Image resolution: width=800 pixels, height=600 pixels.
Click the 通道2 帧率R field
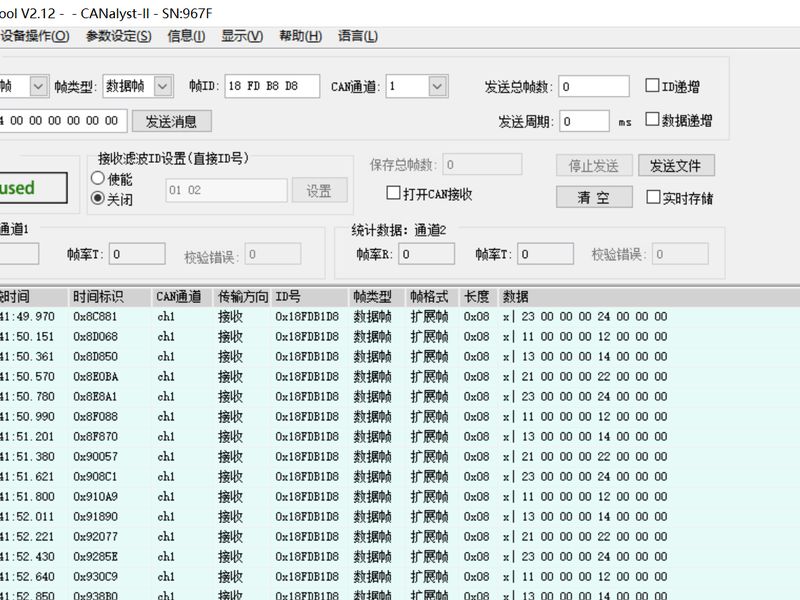pos(427,254)
